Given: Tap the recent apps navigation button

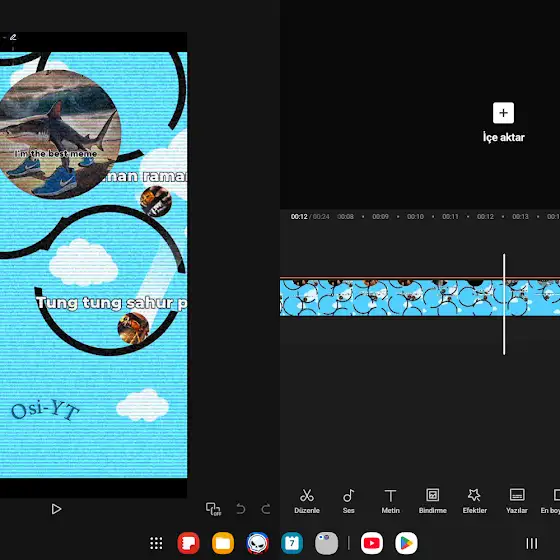Looking at the screenshot, I should point(532,543).
